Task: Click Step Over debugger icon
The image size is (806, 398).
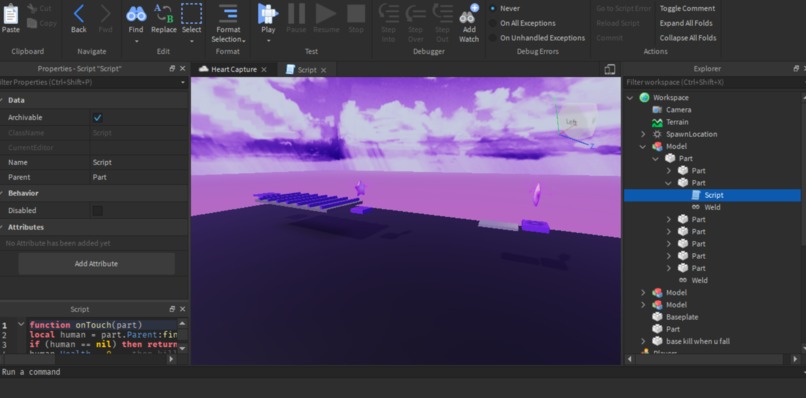Action: [x=415, y=14]
